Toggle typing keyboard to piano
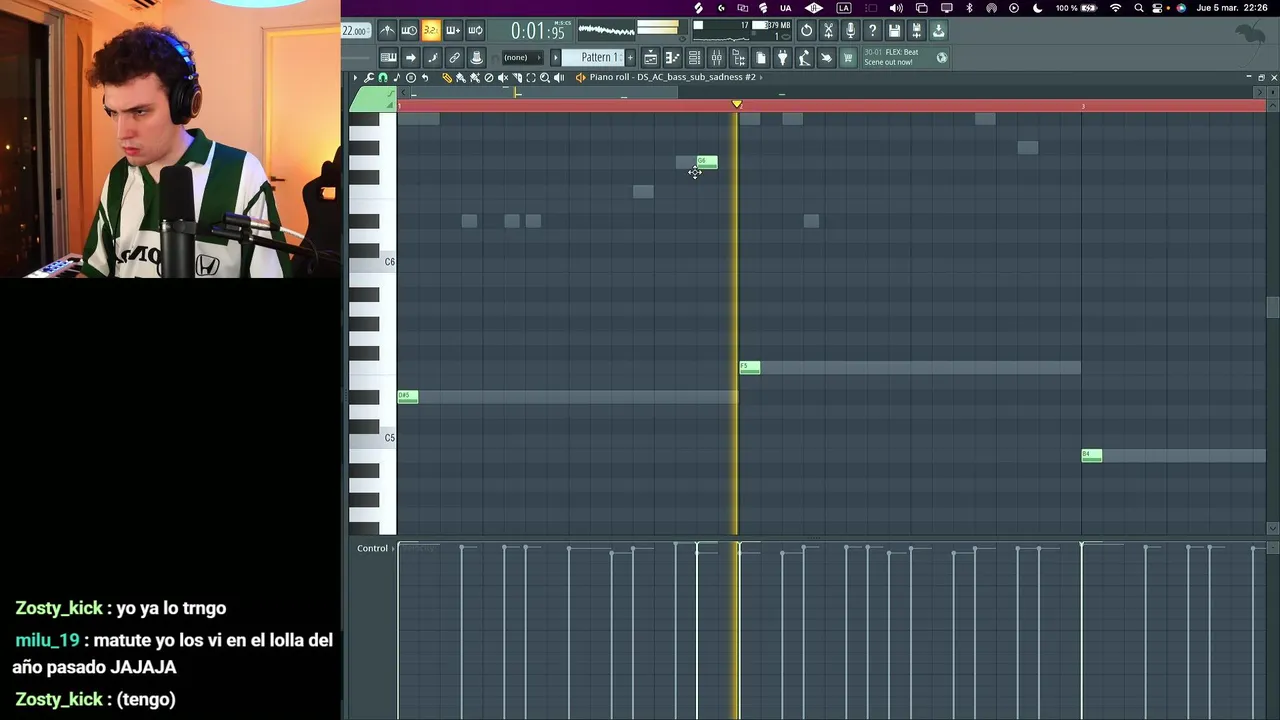This screenshot has height=720, width=1280. click(x=388, y=57)
